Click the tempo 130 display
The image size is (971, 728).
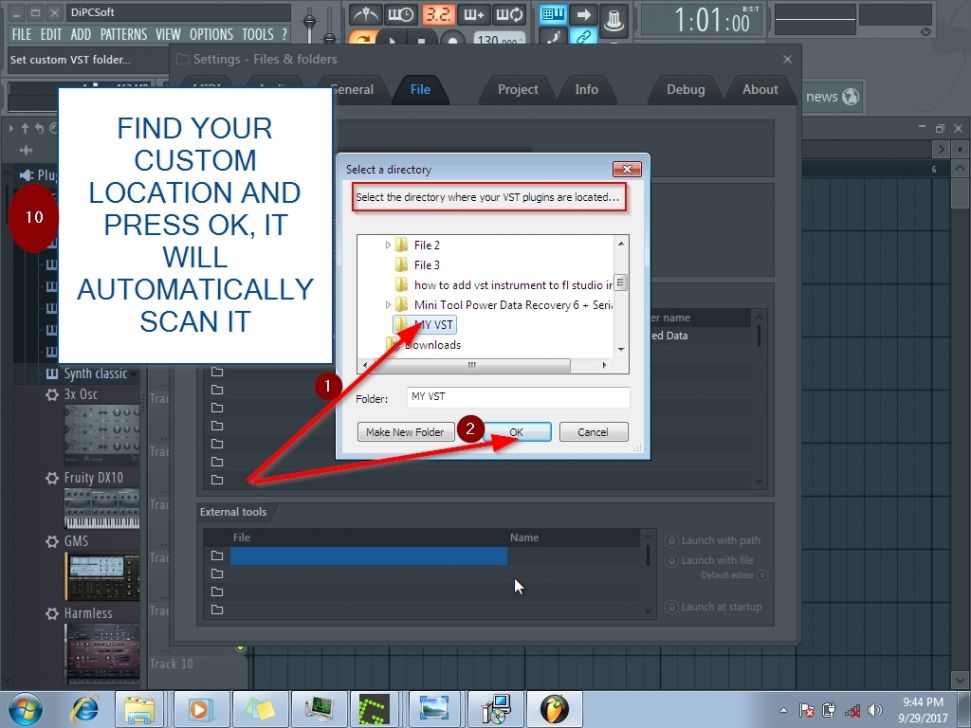pos(499,40)
